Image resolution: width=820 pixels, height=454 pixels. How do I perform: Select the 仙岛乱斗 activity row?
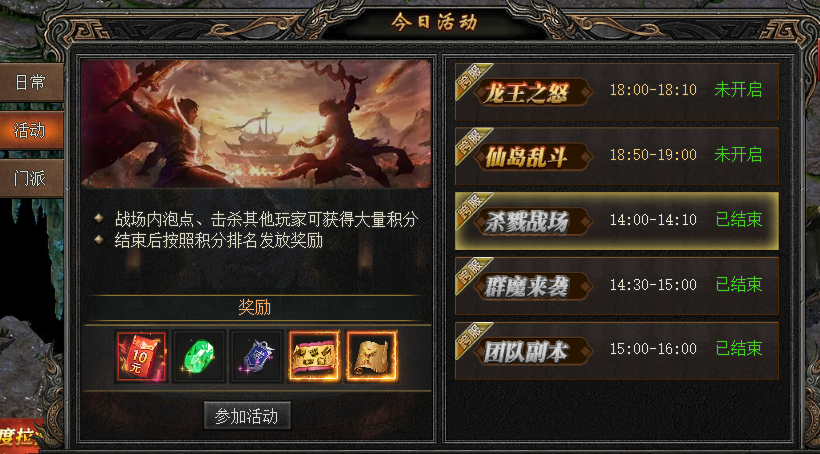[x=617, y=156]
